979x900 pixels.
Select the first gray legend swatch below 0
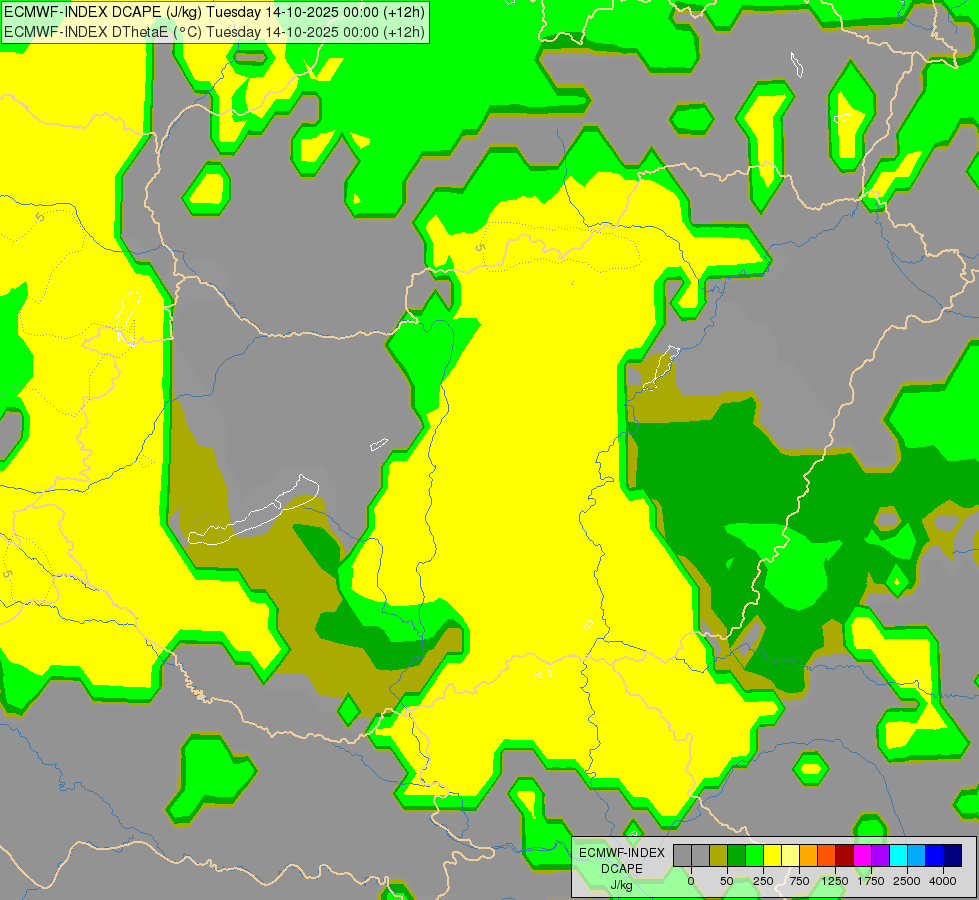[682, 855]
